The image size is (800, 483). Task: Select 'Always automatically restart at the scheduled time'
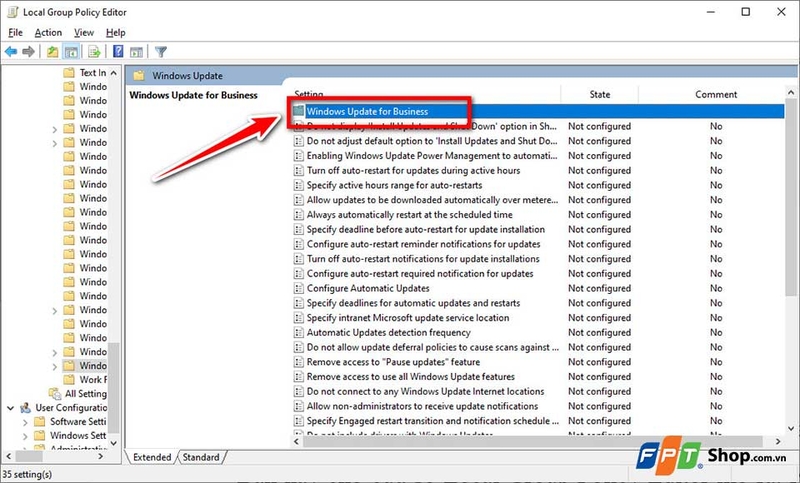click(x=409, y=215)
